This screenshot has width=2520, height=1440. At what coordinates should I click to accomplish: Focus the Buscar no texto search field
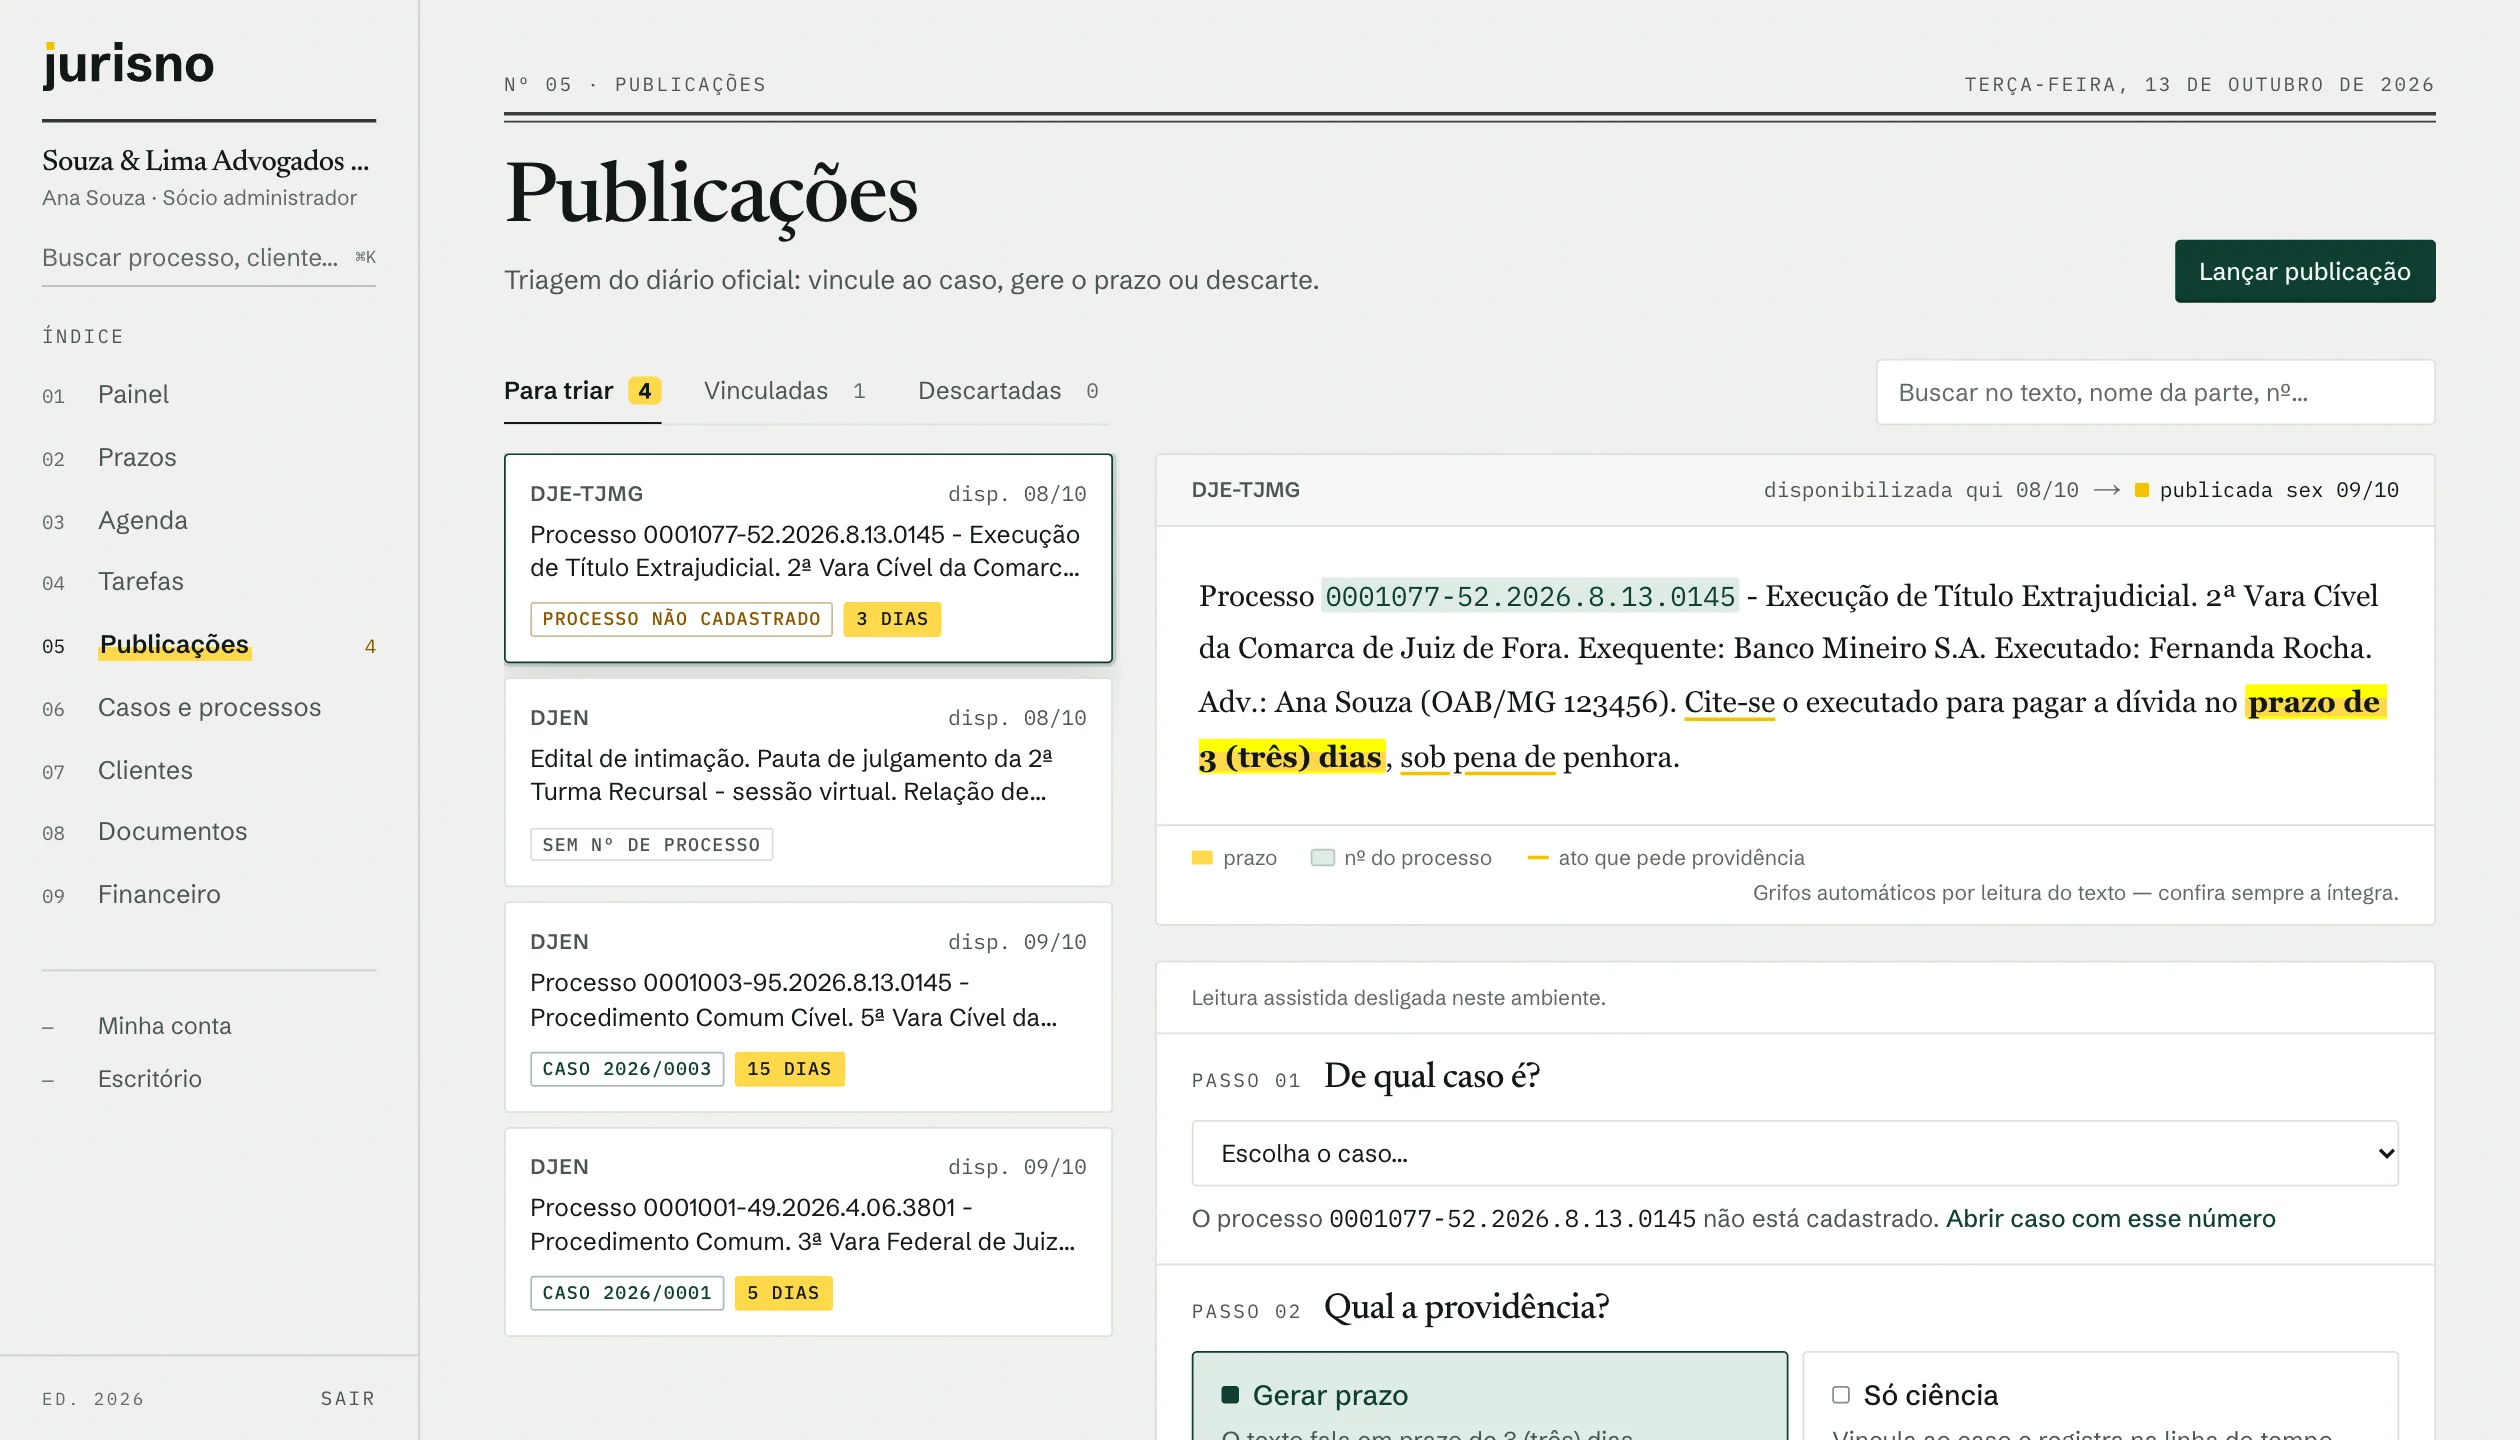point(2155,392)
